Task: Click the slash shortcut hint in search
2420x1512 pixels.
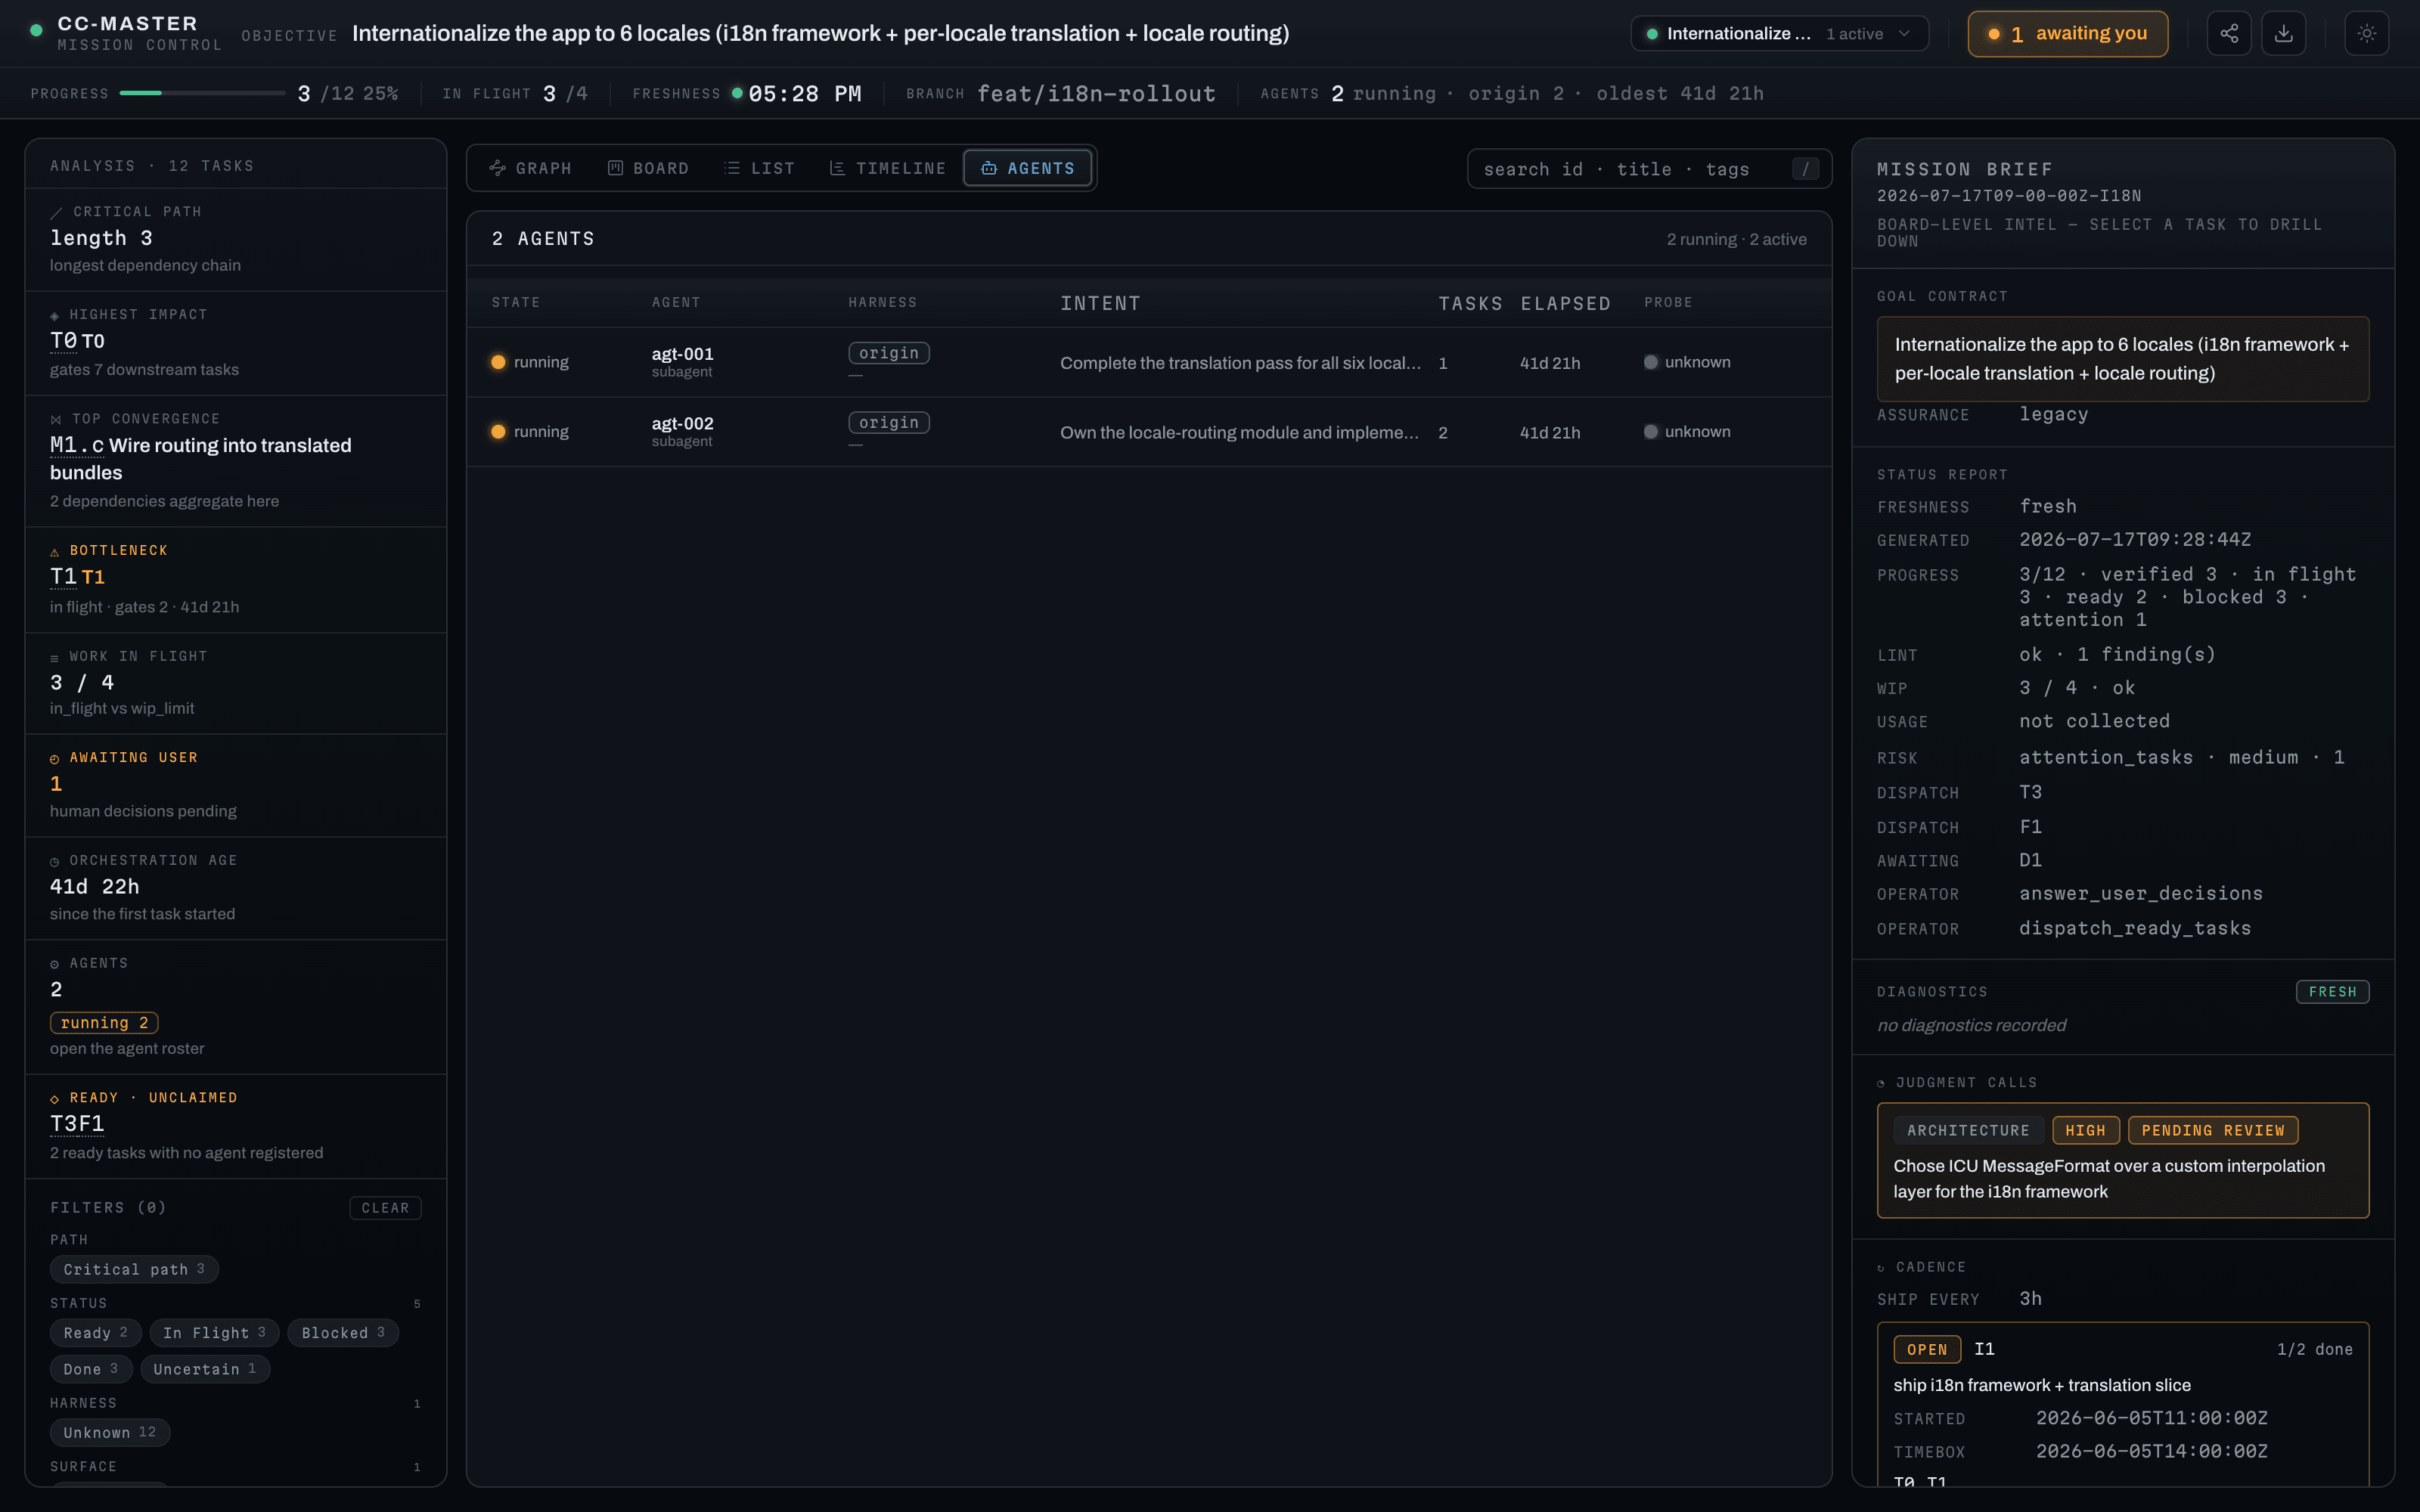Action: click(1805, 169)
